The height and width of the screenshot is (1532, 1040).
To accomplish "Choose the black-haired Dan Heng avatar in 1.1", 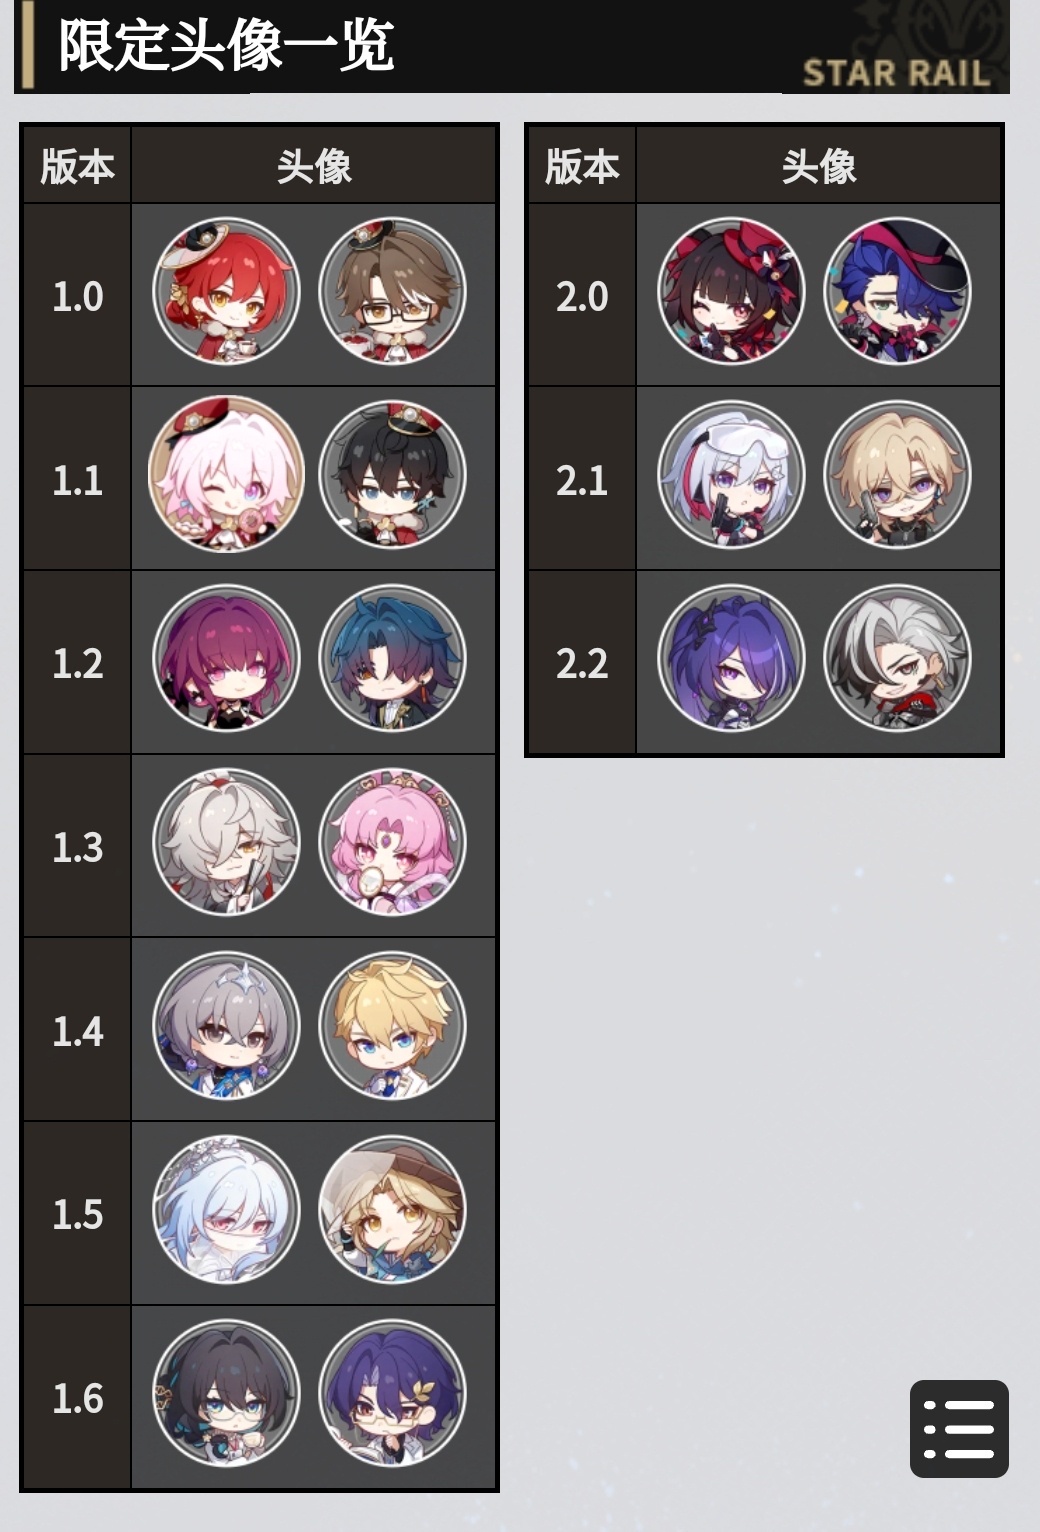I will click(393, 476).
